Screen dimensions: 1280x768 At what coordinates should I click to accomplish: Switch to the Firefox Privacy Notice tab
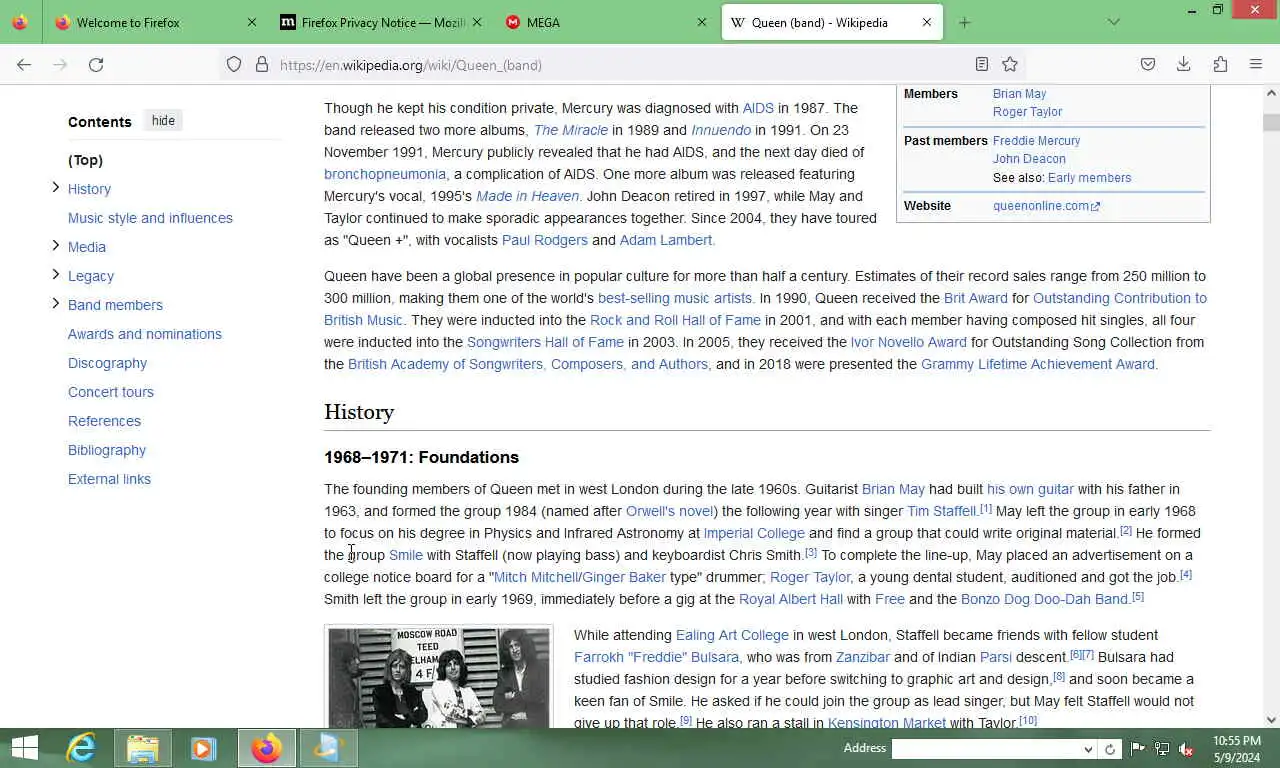(x=381, y=22)
